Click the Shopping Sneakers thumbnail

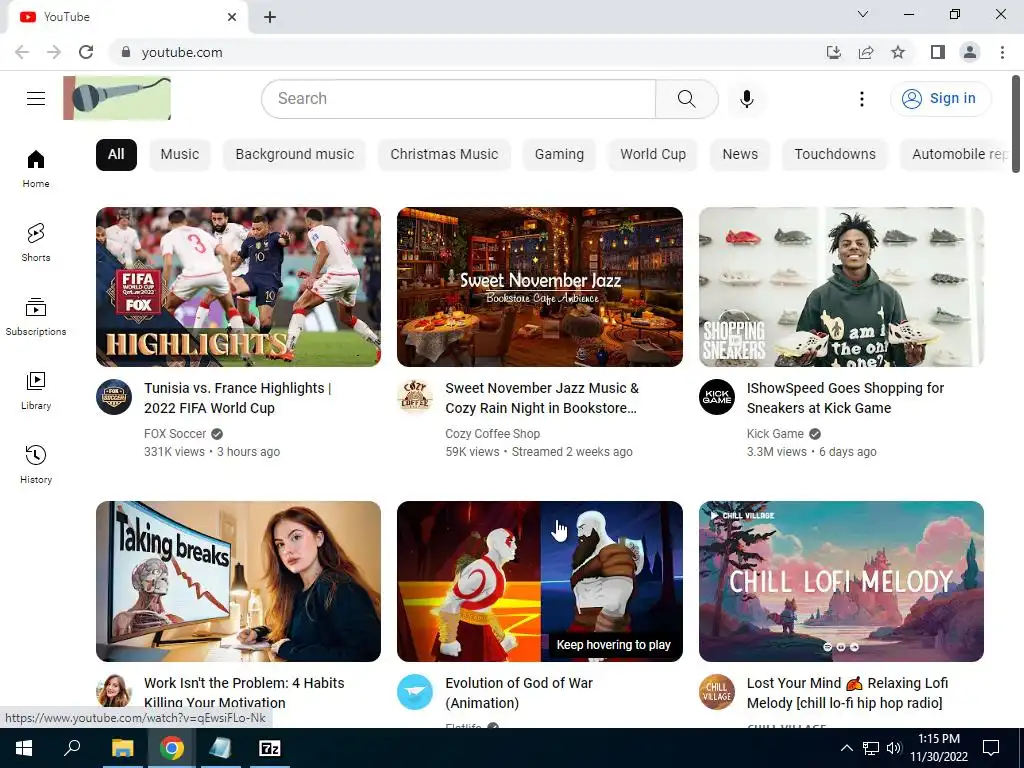[x=841, y=287]
